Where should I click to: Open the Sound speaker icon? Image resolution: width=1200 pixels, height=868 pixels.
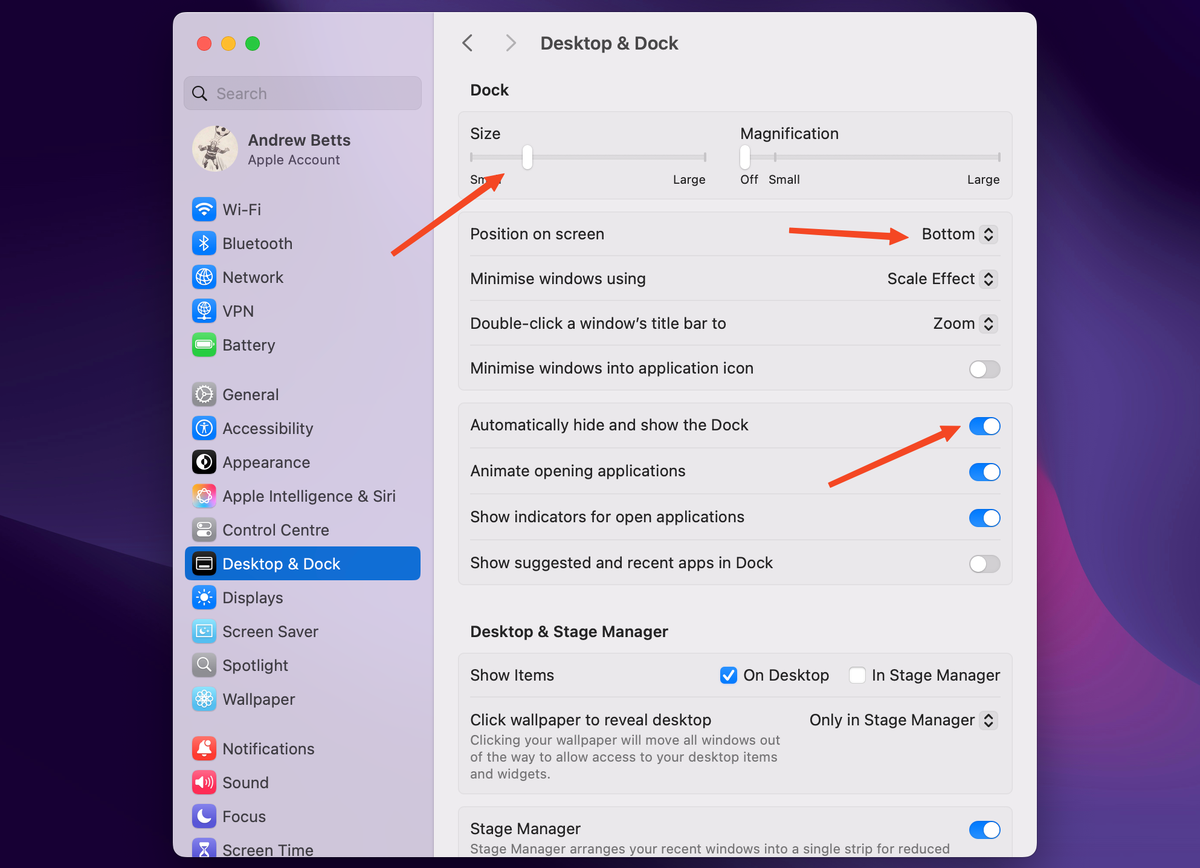coord(204,782)
